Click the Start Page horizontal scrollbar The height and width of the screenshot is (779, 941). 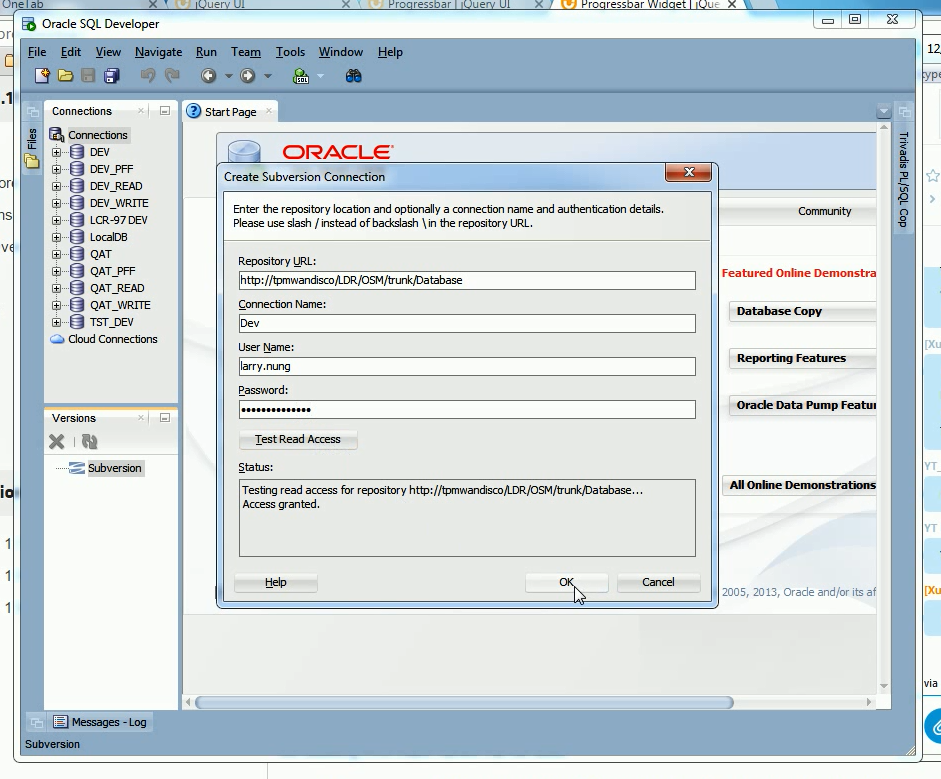coord(464,702)
